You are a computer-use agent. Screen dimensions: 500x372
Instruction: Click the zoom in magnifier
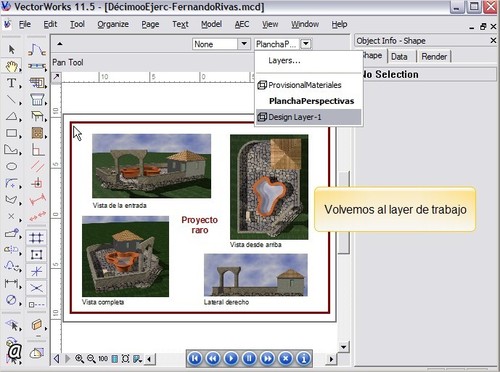coord(79,359)
